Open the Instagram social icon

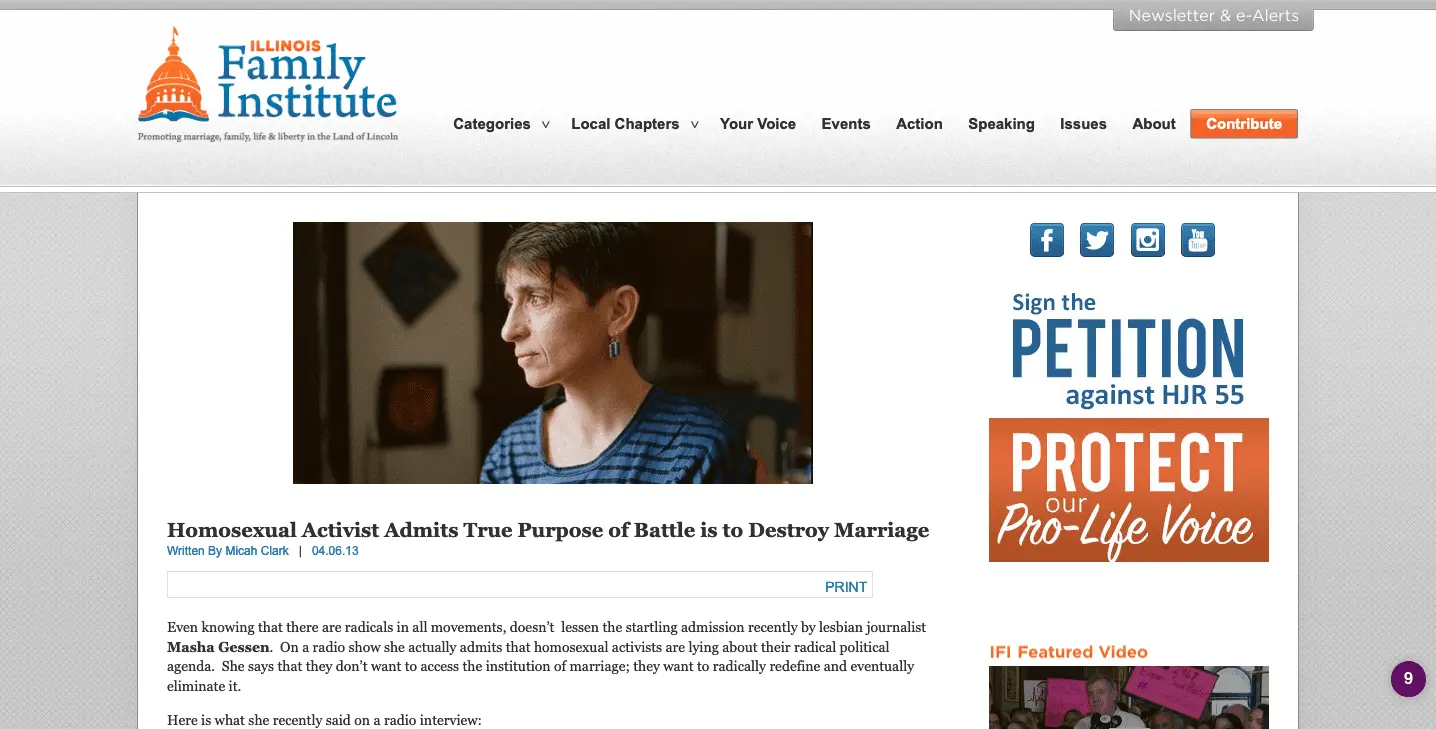click(x=1148, y=240)
